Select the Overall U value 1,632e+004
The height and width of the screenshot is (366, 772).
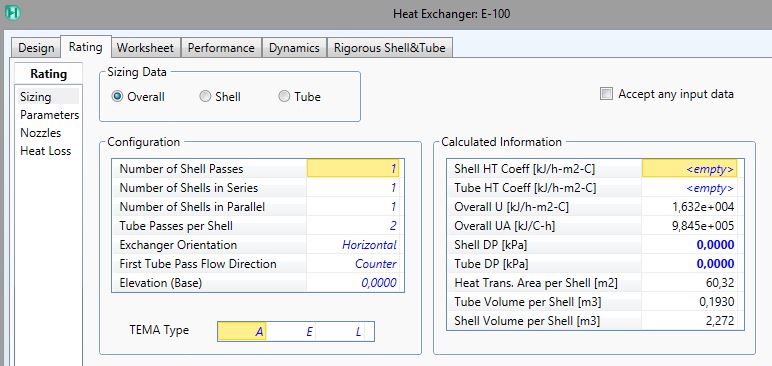(x=689, y=207)
